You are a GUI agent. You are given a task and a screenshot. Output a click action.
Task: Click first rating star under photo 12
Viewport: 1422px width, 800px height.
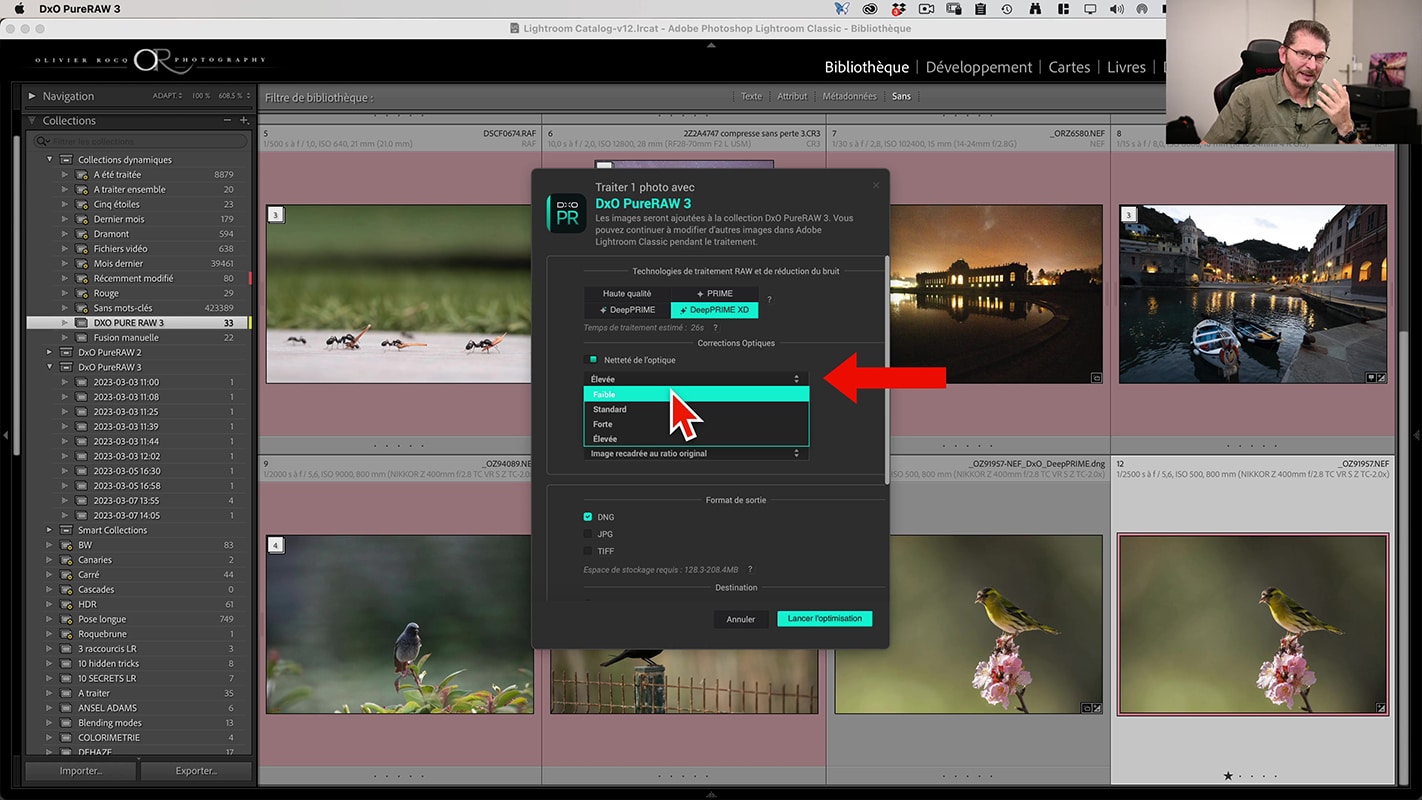(1228, 775)
